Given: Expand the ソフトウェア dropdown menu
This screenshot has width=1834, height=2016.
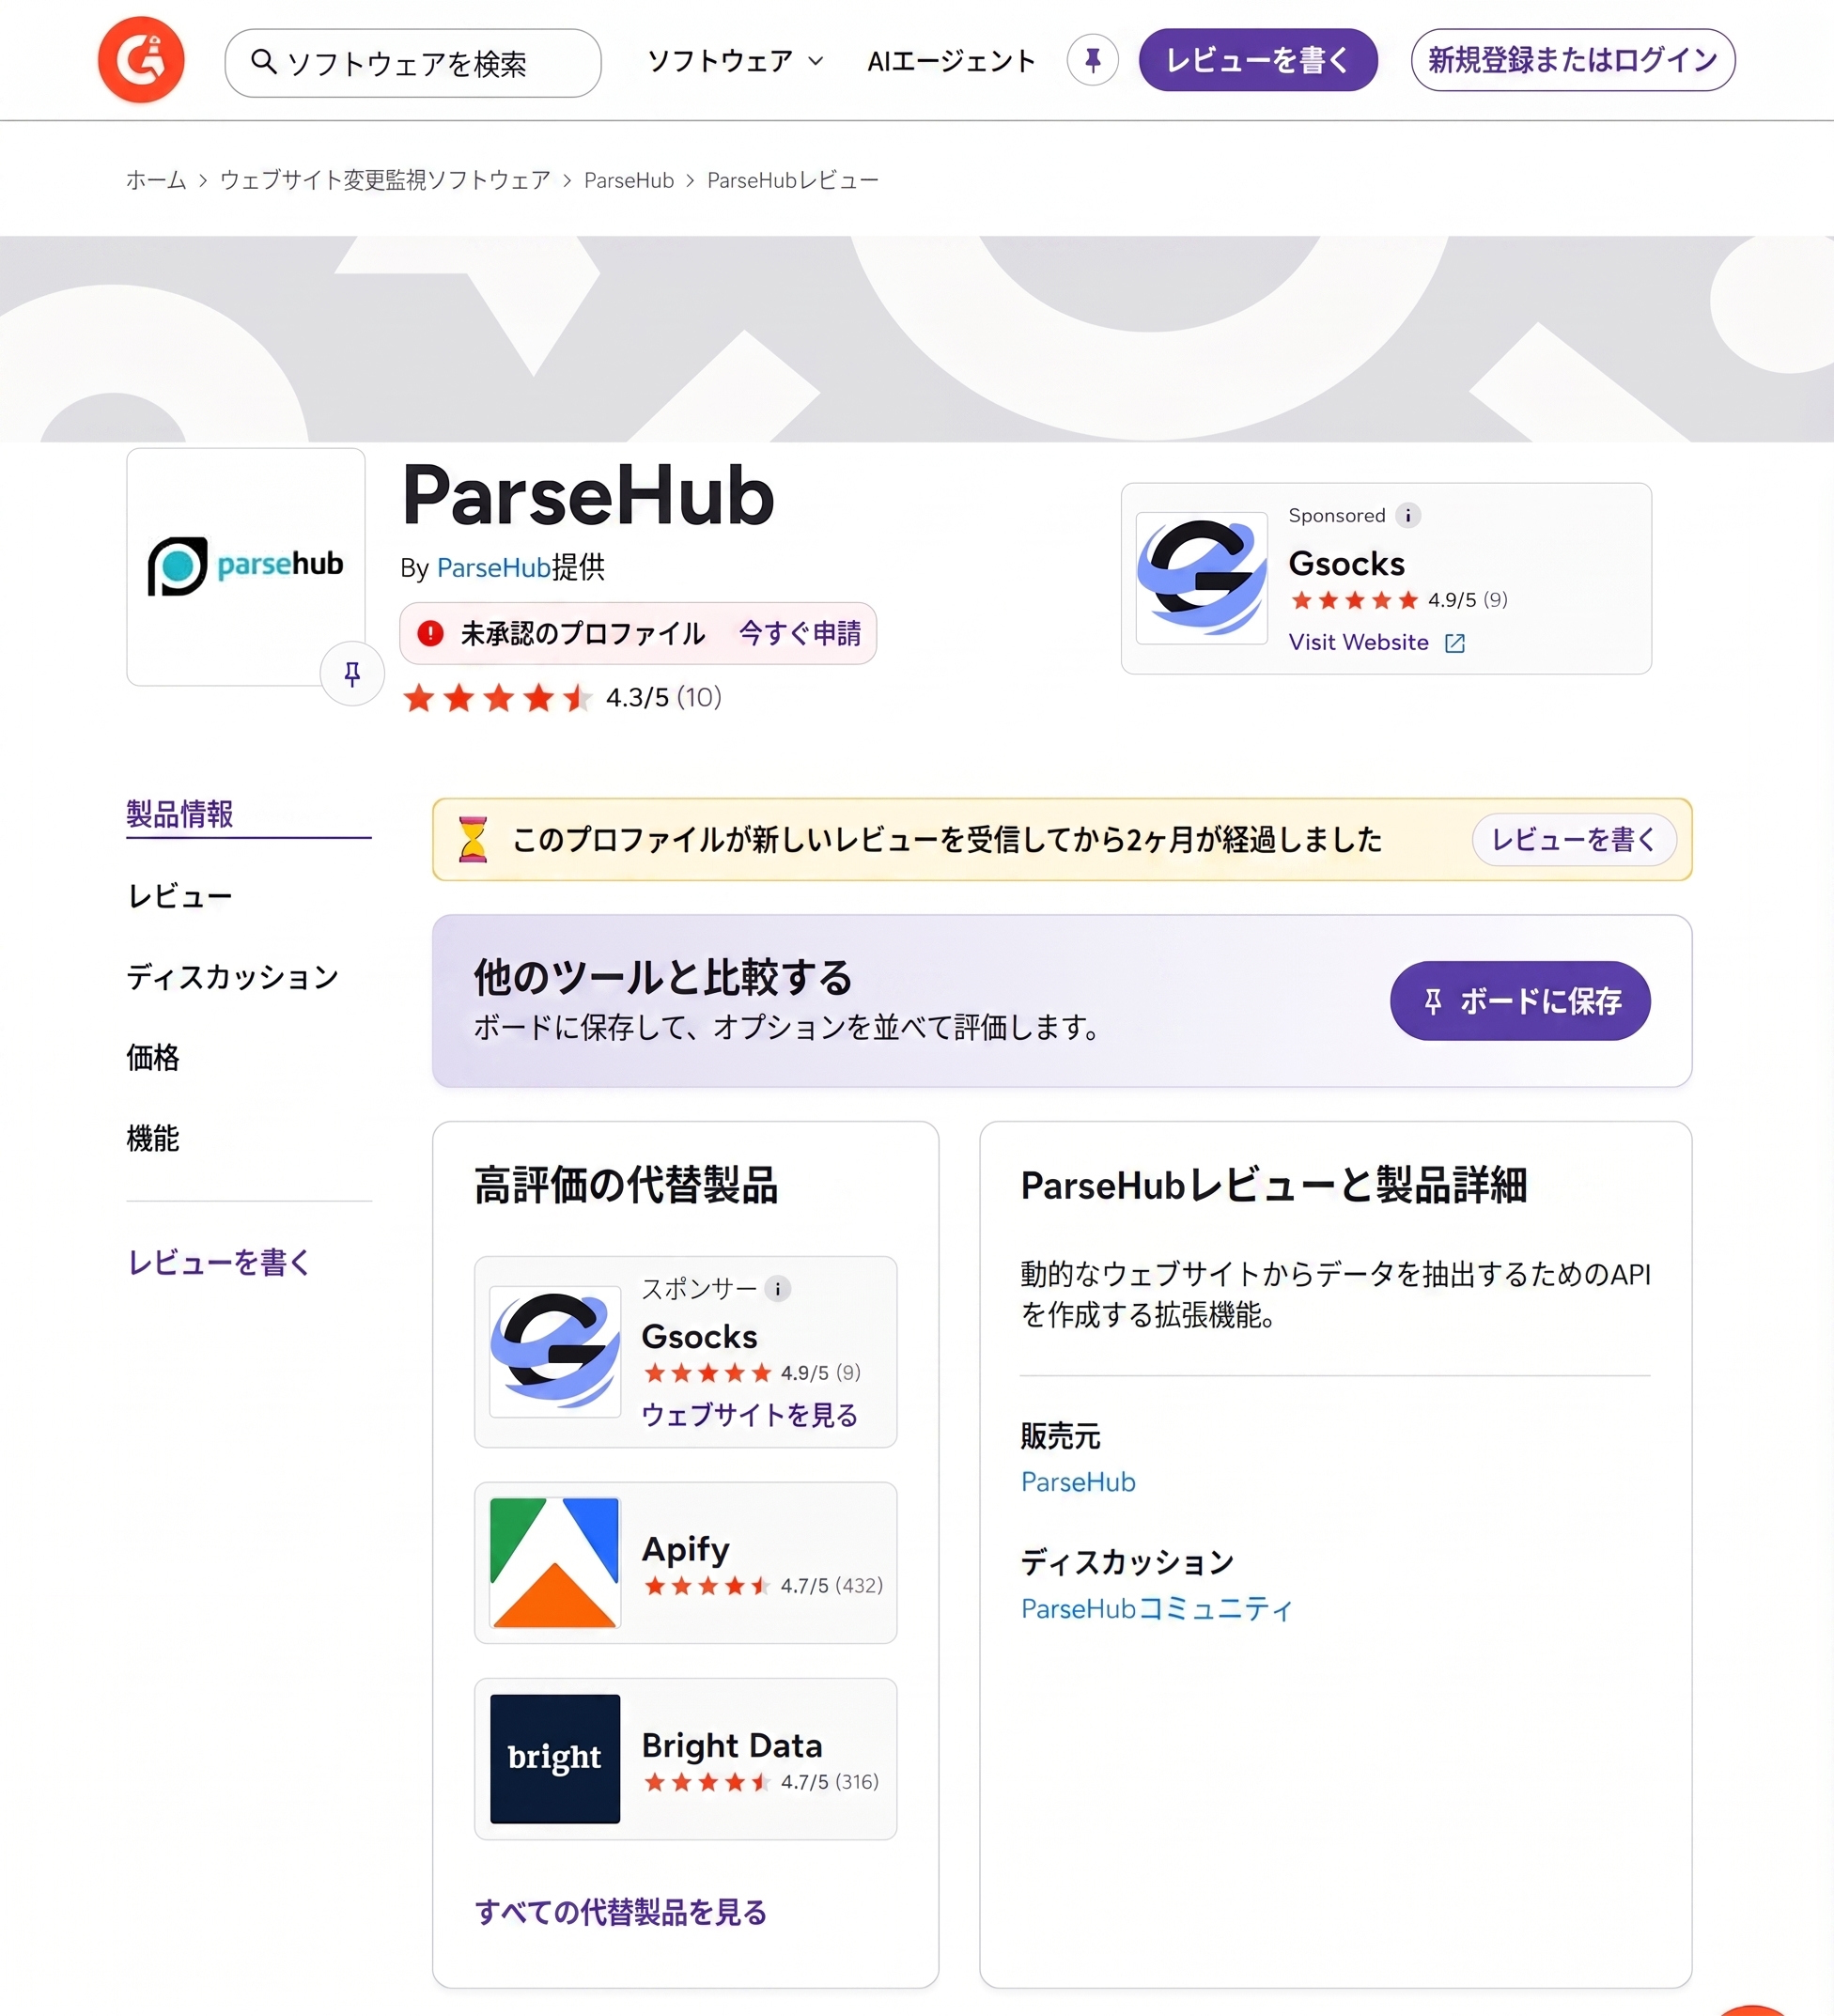Looking at the screenshot, I should 735,61.
